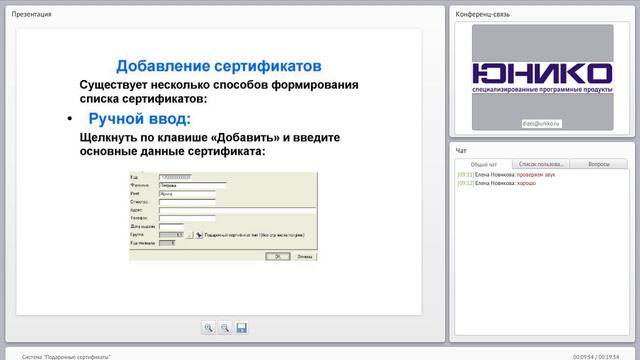Click the 'Ручной ввод:' slide text
Image resolution: width=640 pixels, height=360 pixels.
coord(140,119)
